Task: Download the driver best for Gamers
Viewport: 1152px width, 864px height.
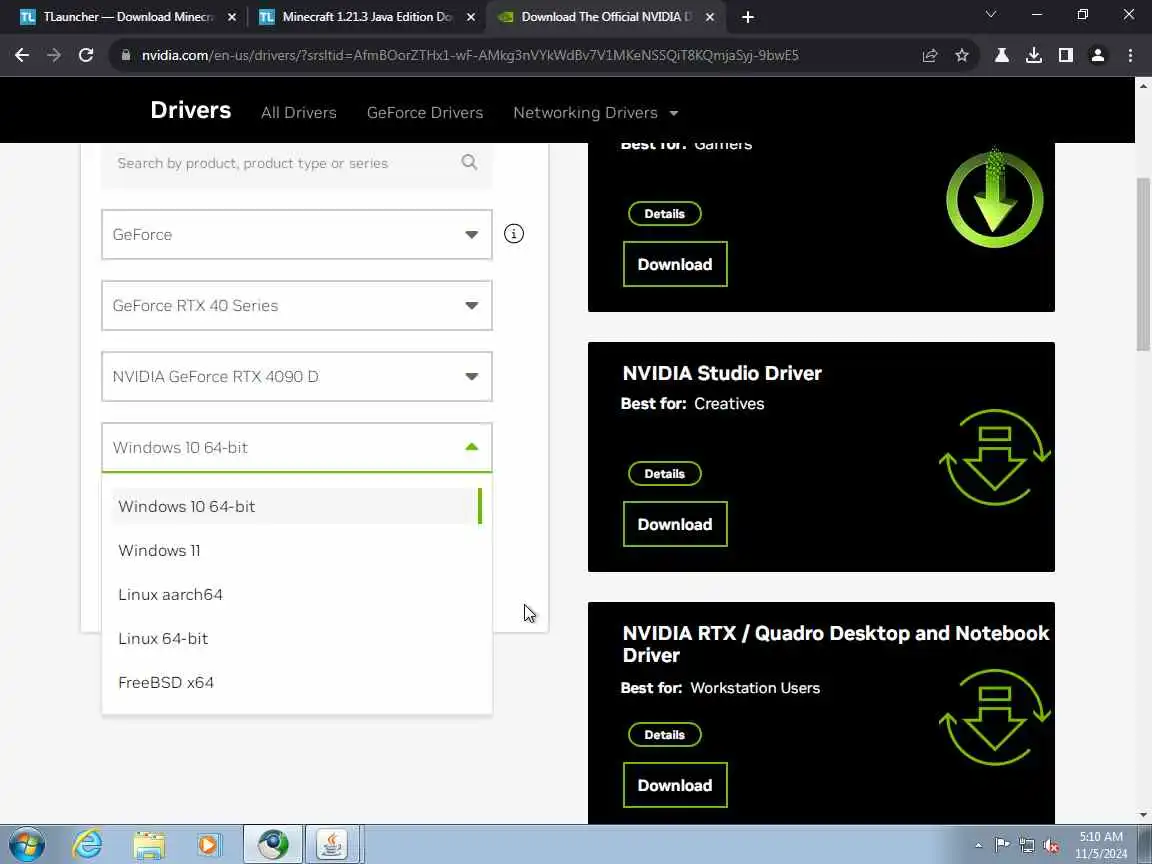Action: [x=675, y=264]
